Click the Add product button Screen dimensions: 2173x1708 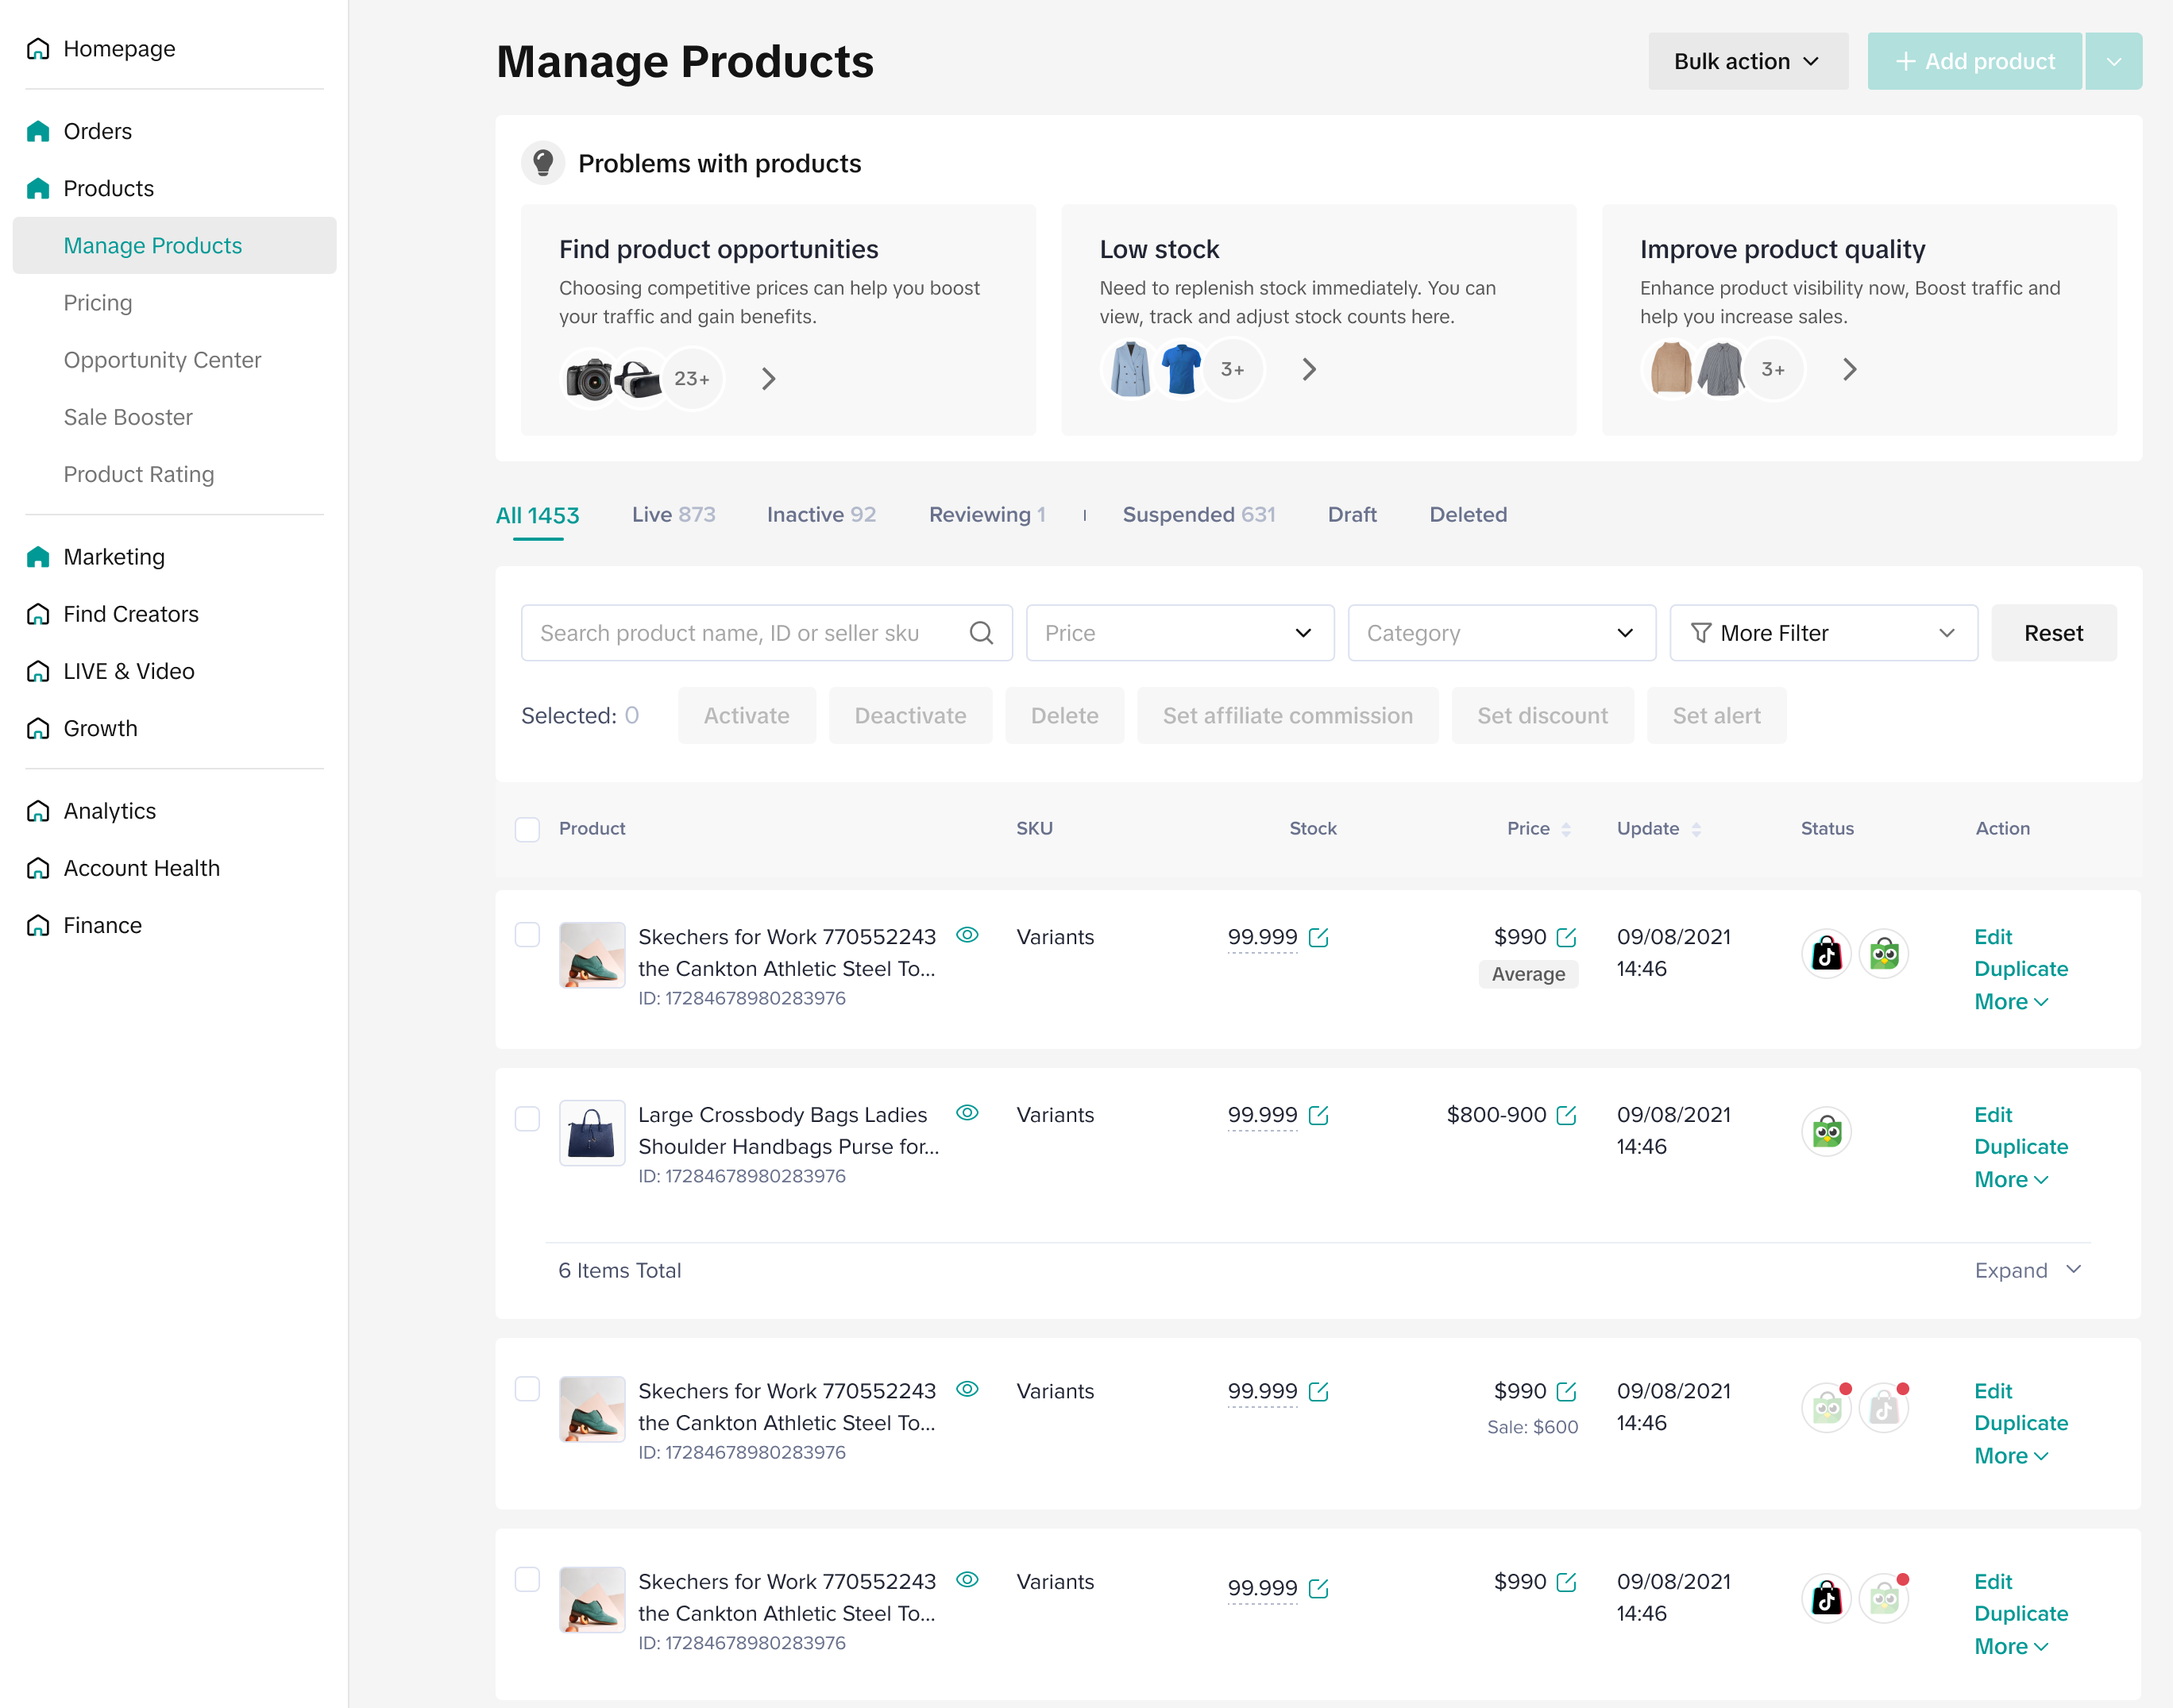[x=1974, y=61]
